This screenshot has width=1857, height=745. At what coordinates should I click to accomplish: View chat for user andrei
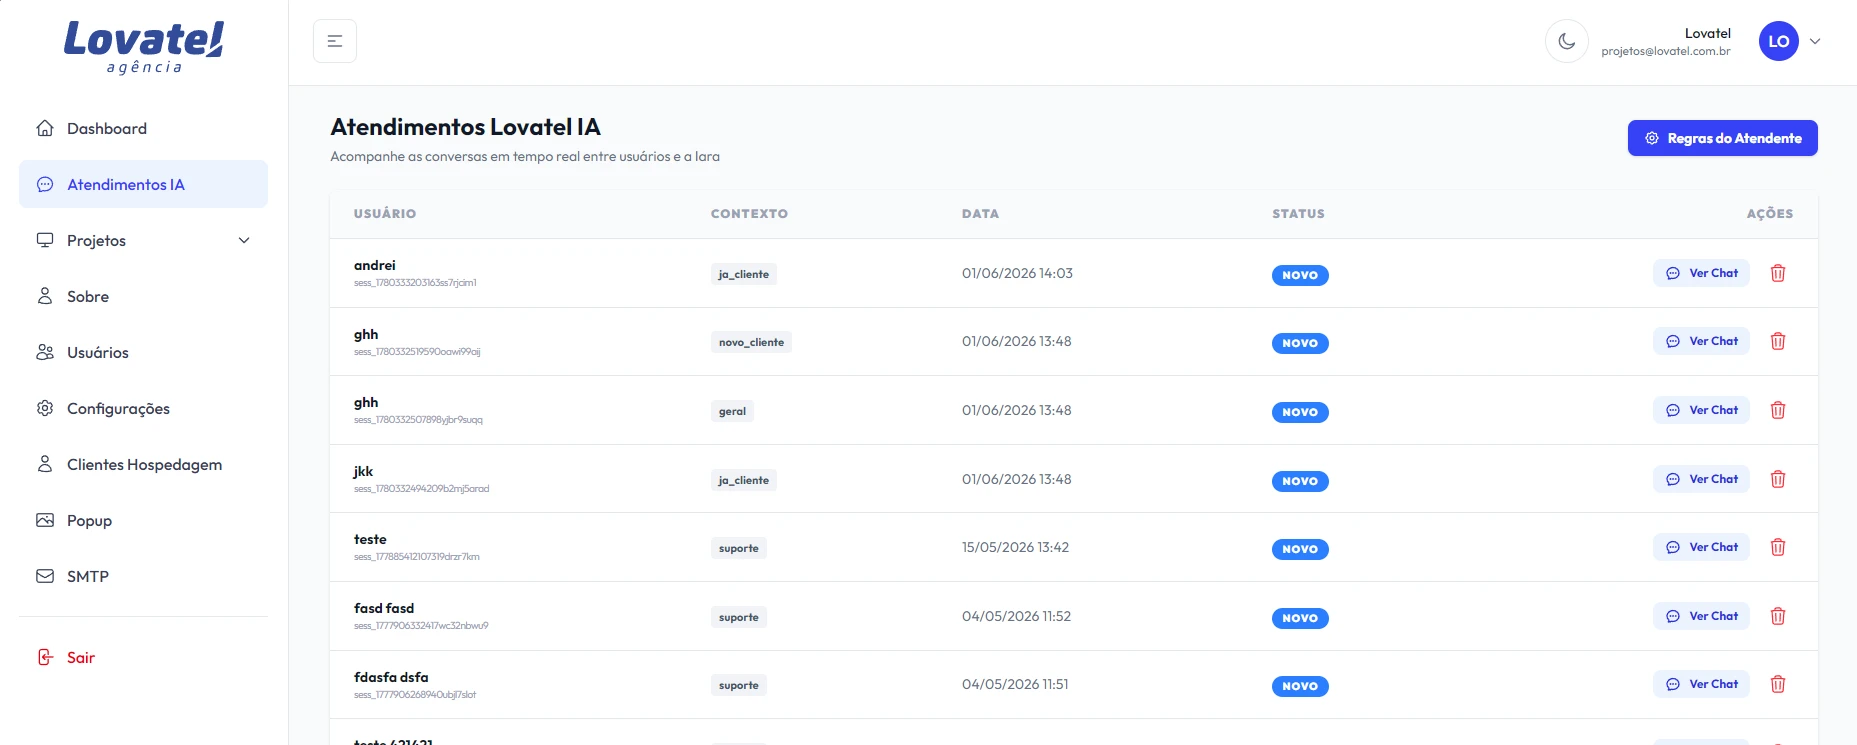[1701, 273]
